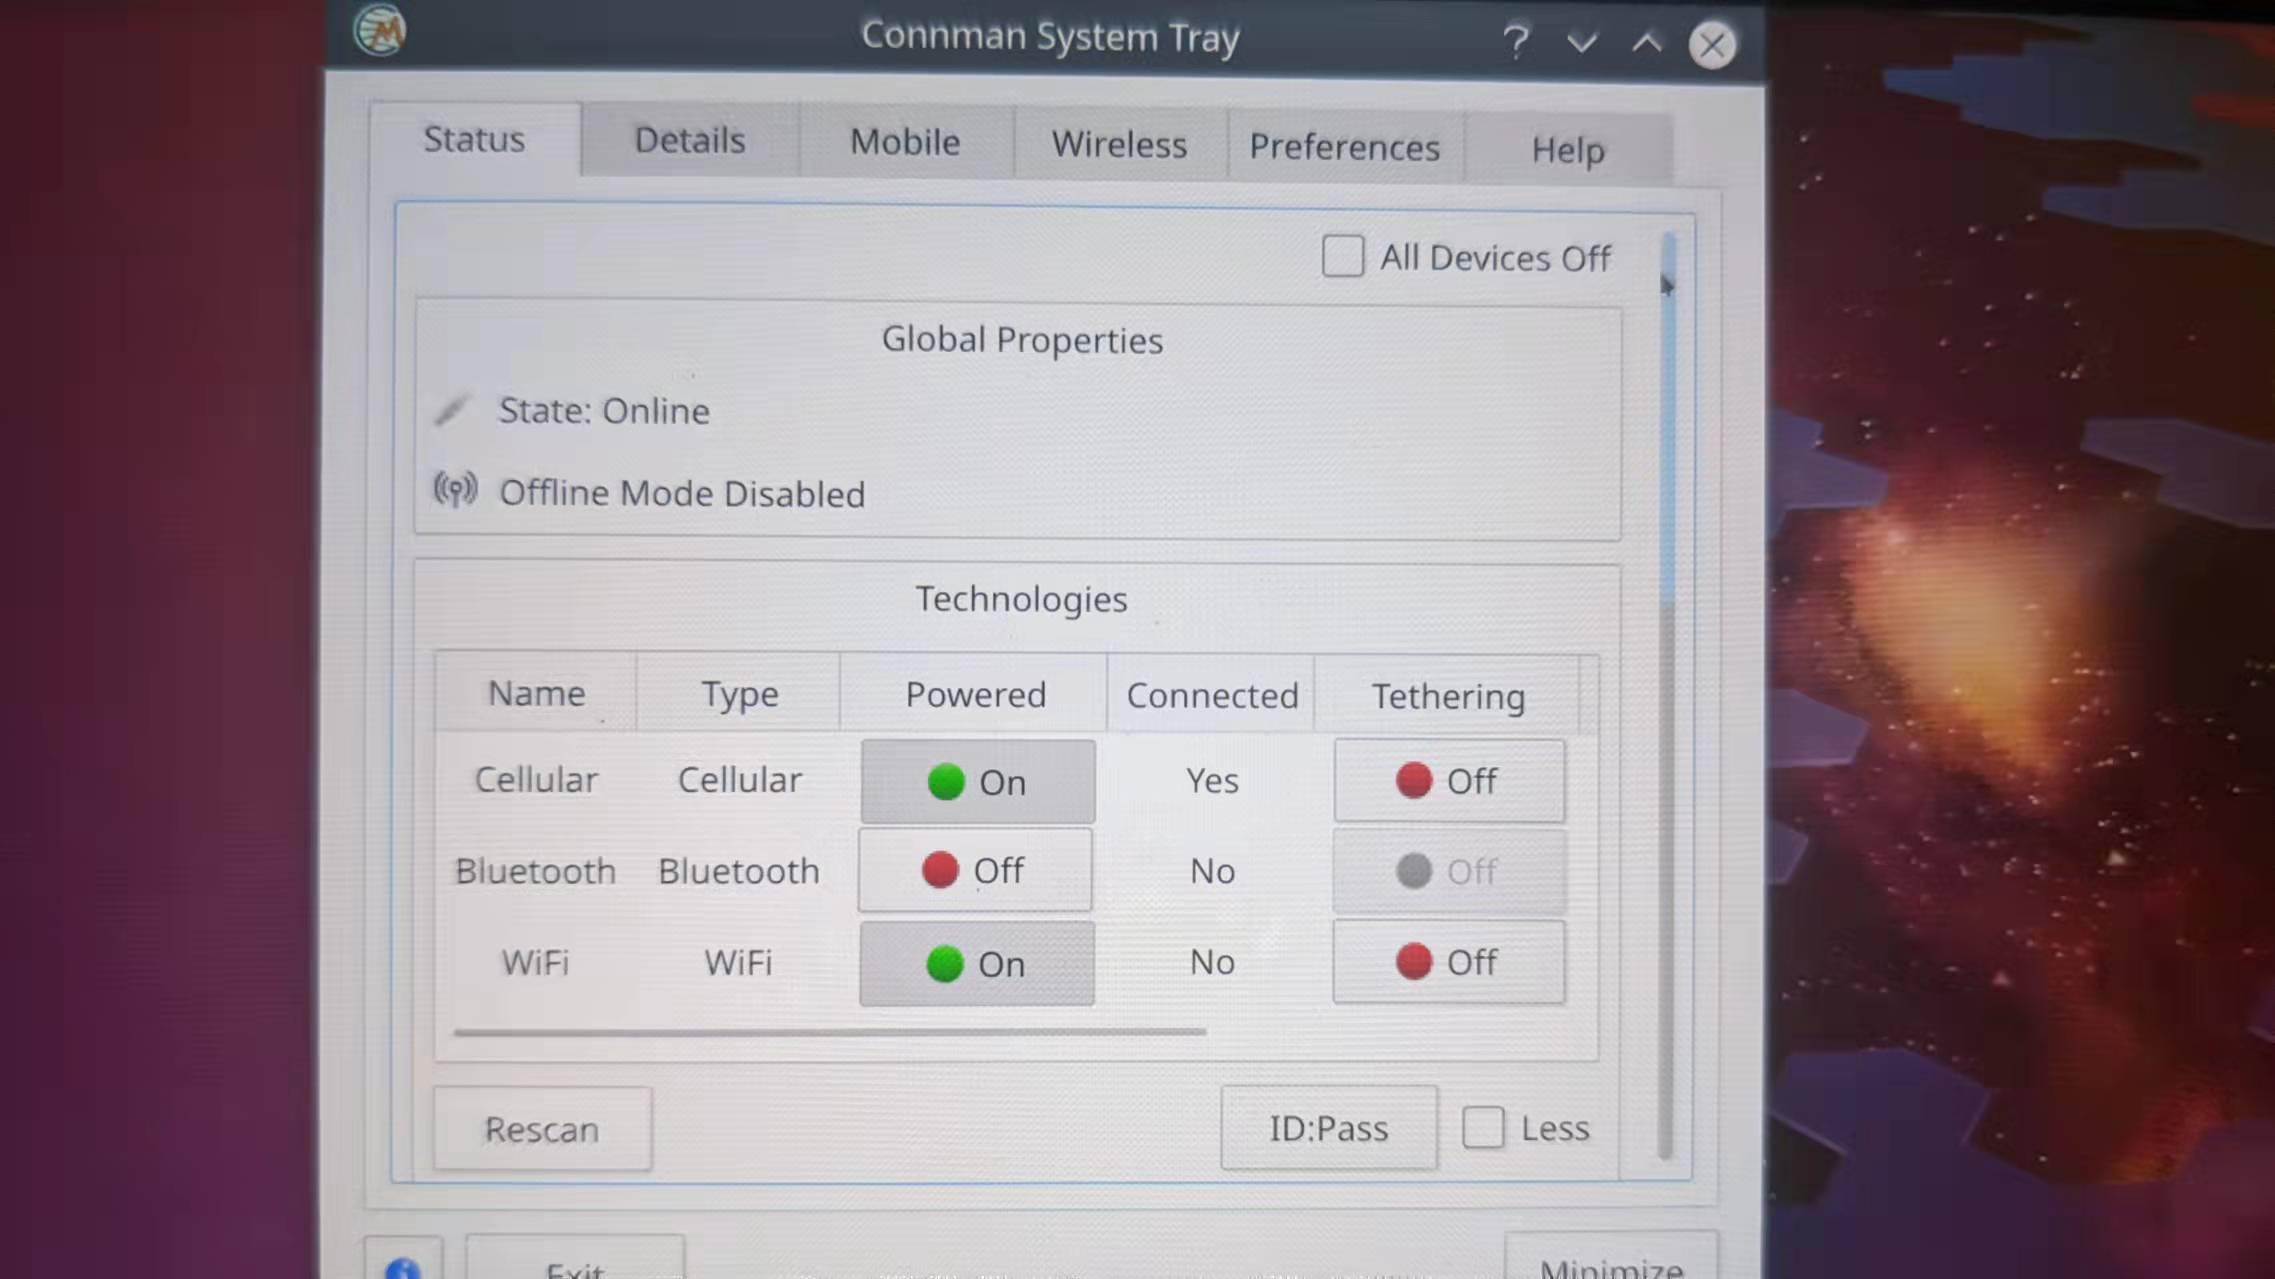Screen dimensions: 2275x1279
Task: Click the pencil icon beside State Online
Action: tap(452, 409)
